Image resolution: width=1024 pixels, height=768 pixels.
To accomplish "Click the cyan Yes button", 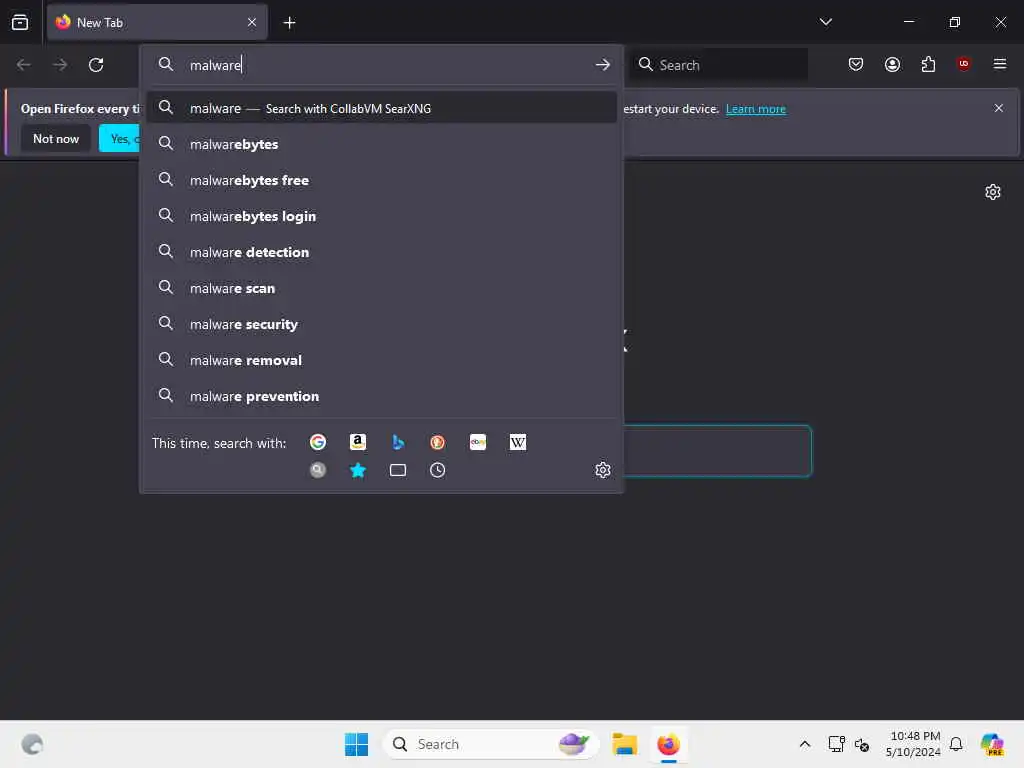I will tap(119, 139).
